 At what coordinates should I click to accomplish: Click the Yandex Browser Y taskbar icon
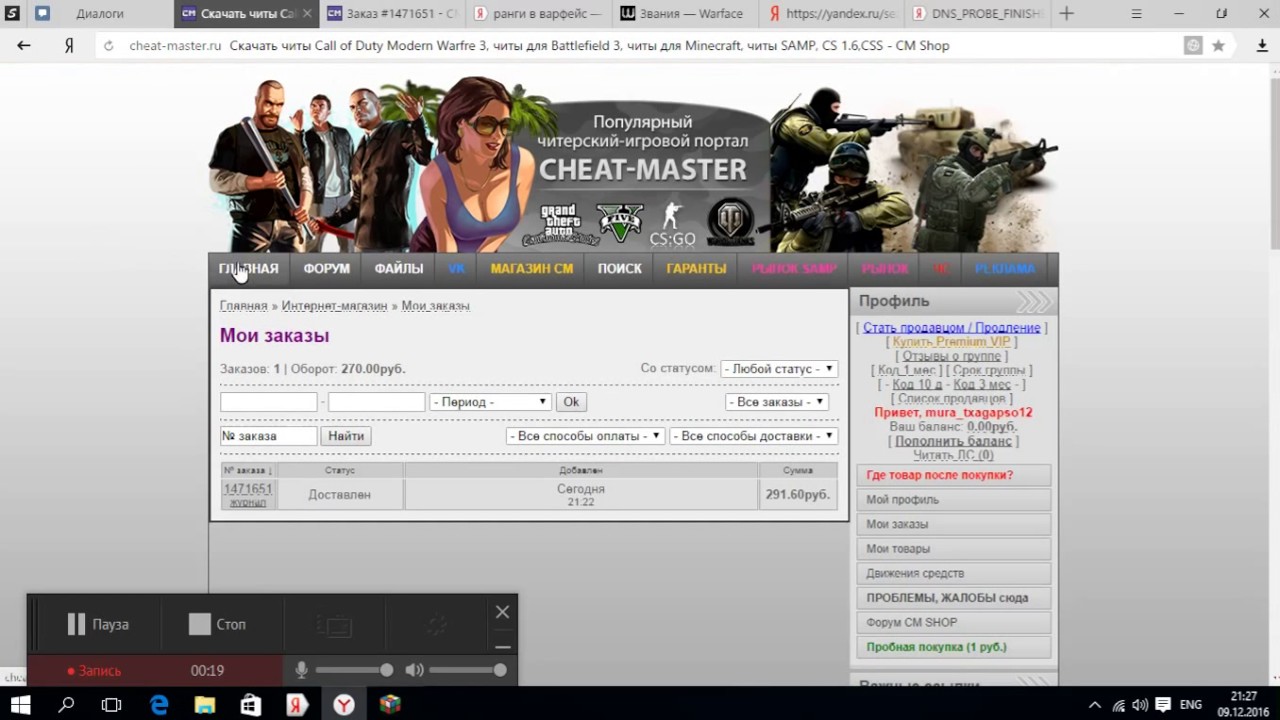[343, 704]
